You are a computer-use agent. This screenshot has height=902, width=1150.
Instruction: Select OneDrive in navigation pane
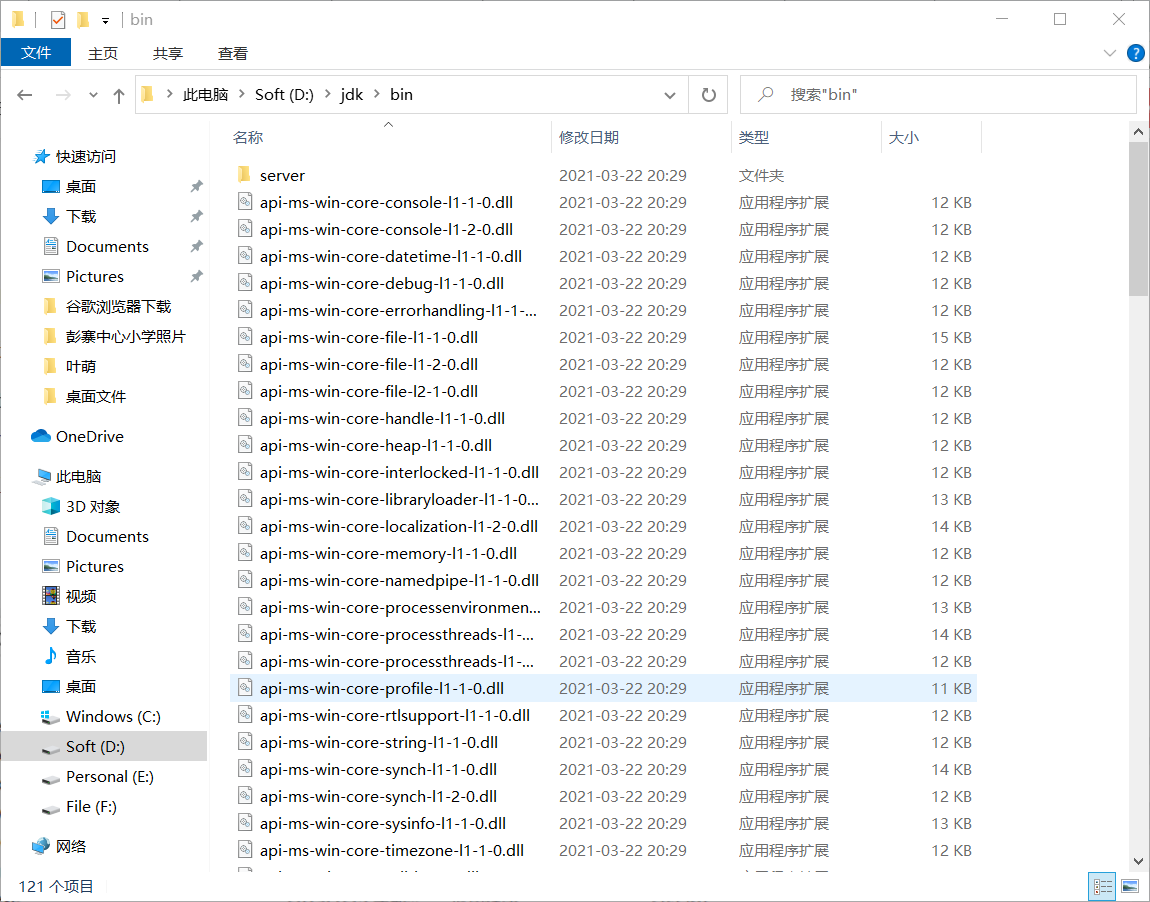tap(89, 436)
